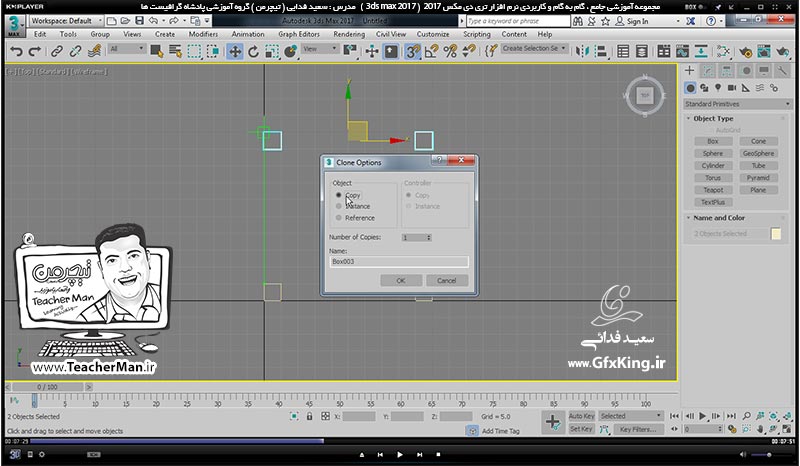The width and height of the screenshot is (800, 466).
Task: Activate the Select and Scale tool
Action: point(272,51)
